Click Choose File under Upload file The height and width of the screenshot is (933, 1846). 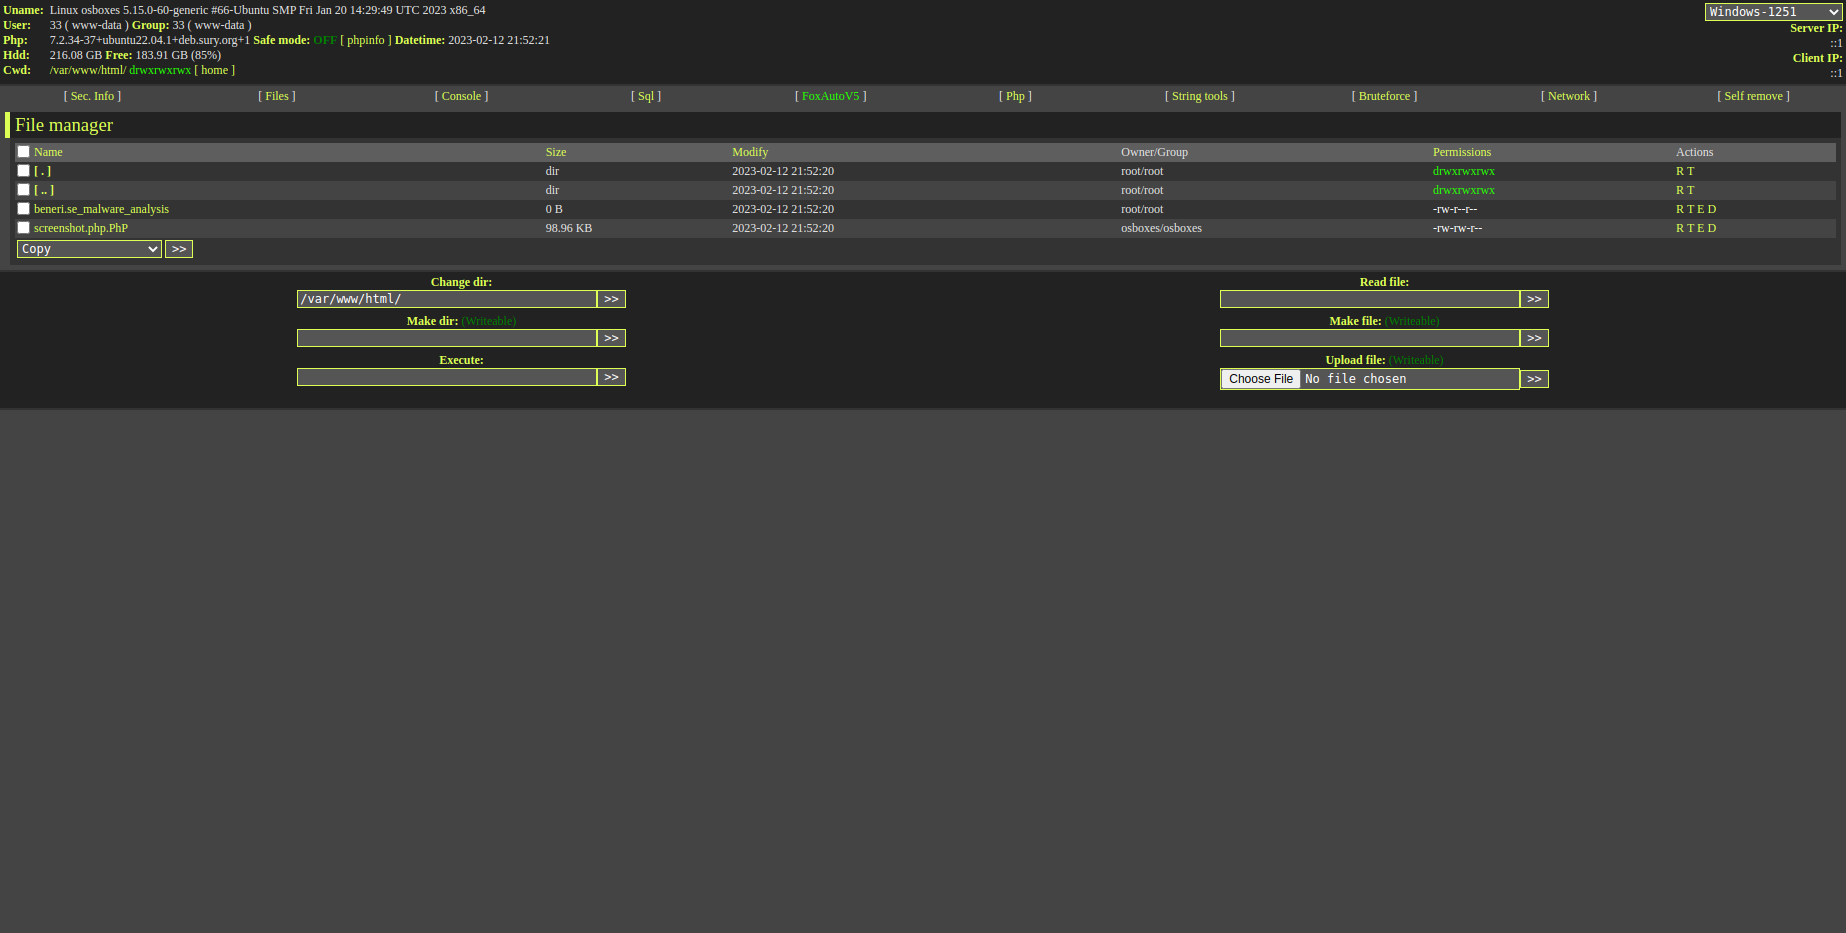(1261, 379)
